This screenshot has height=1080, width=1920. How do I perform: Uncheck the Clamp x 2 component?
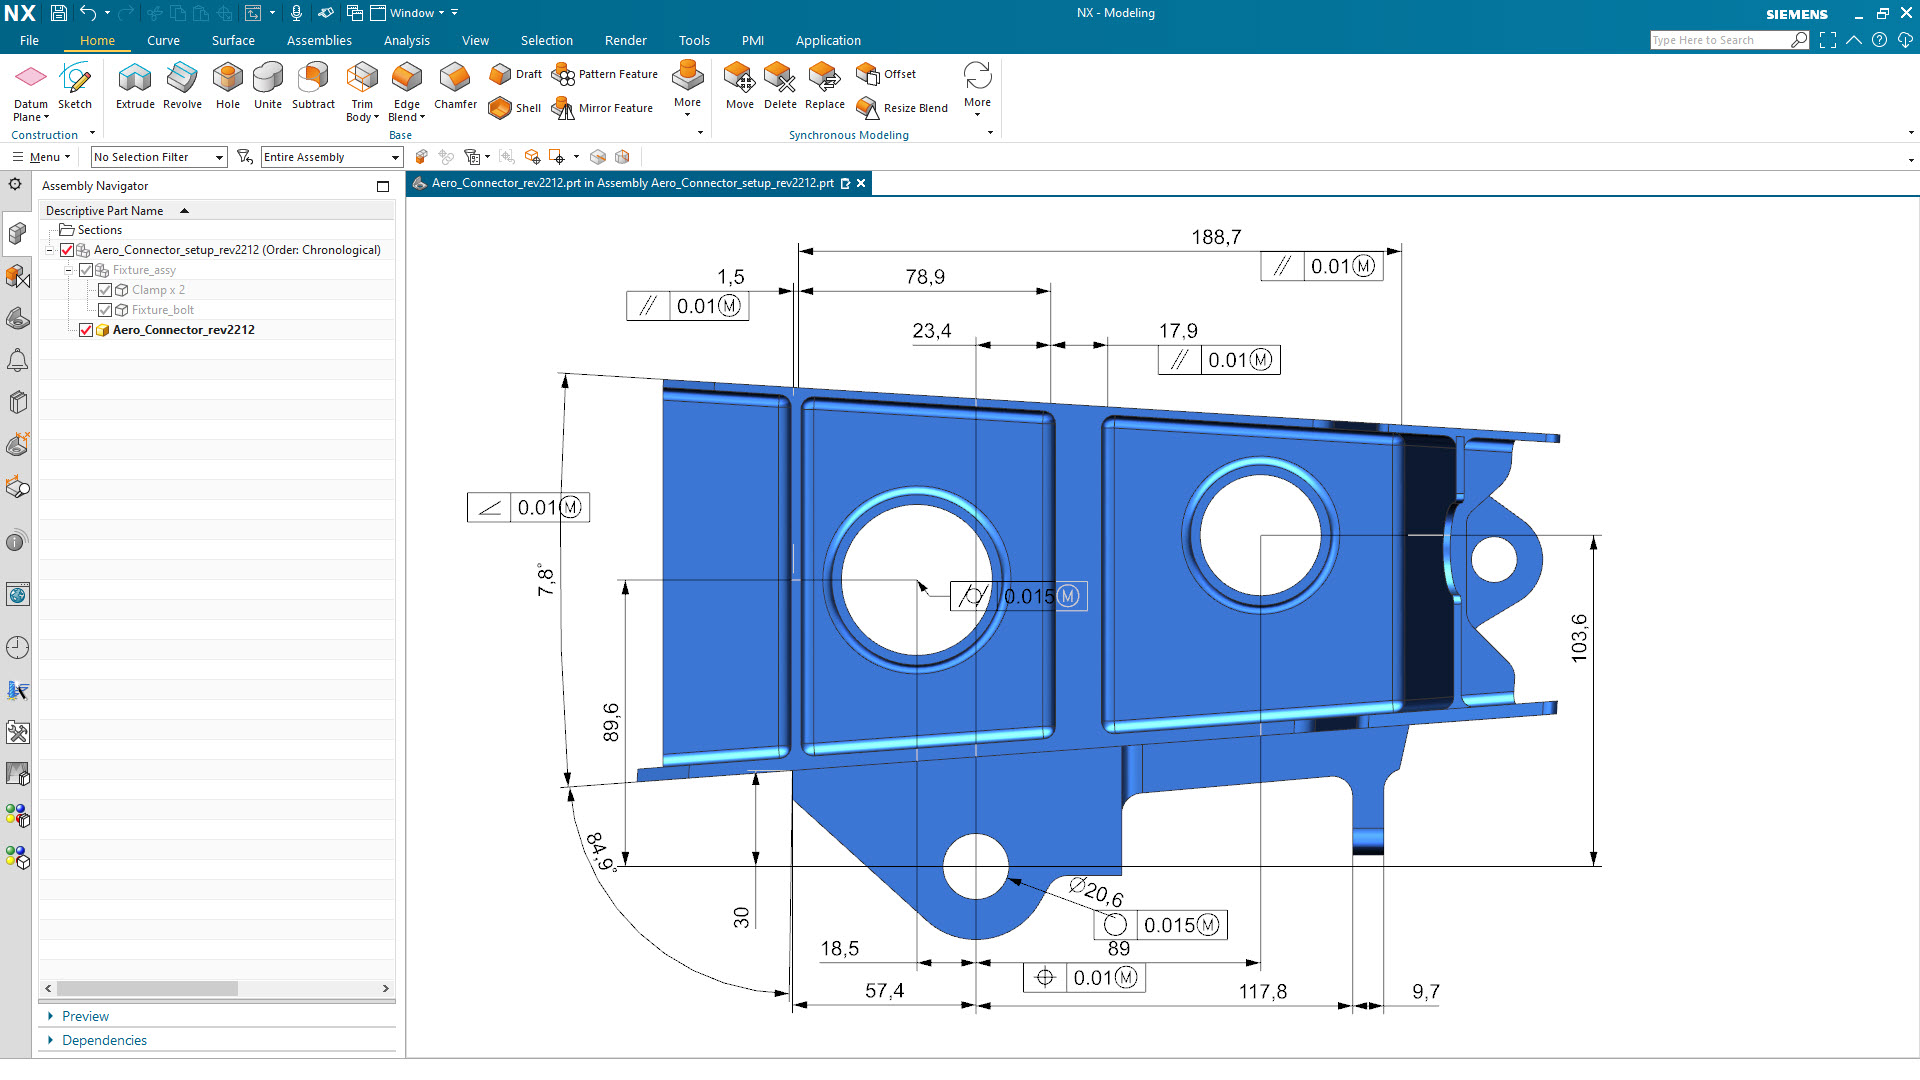point(106,289)
